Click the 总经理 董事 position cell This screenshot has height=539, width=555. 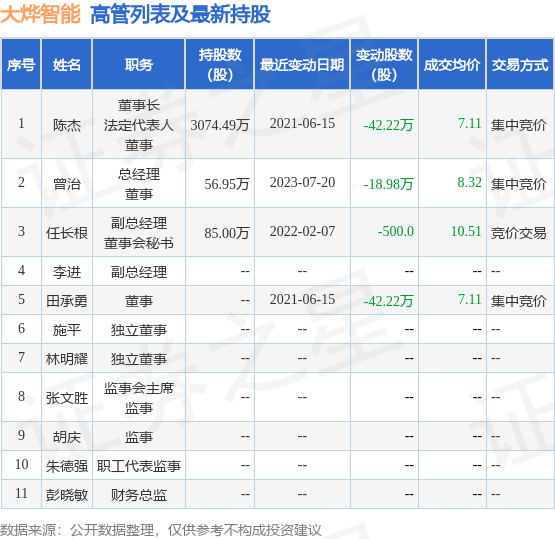139,184
